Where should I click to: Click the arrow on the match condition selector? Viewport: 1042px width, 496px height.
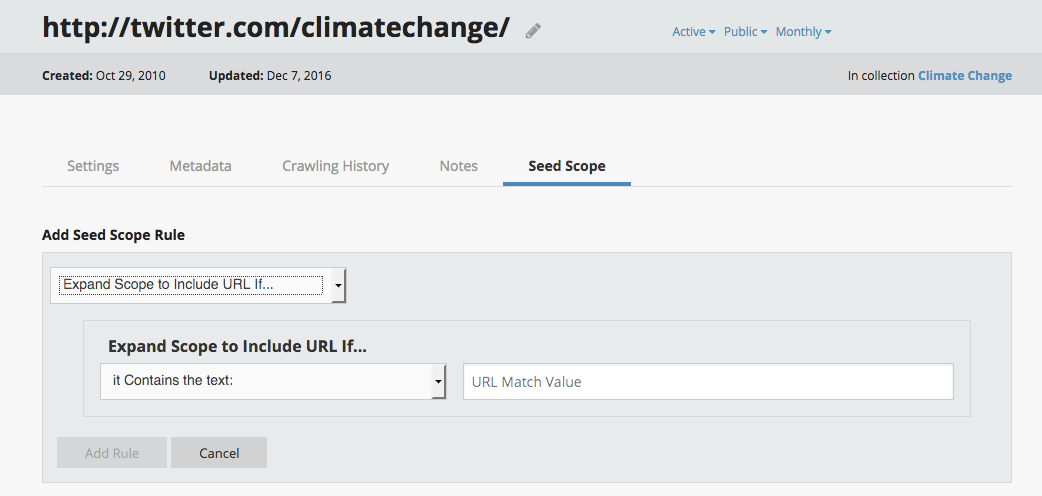pos(438,381)
